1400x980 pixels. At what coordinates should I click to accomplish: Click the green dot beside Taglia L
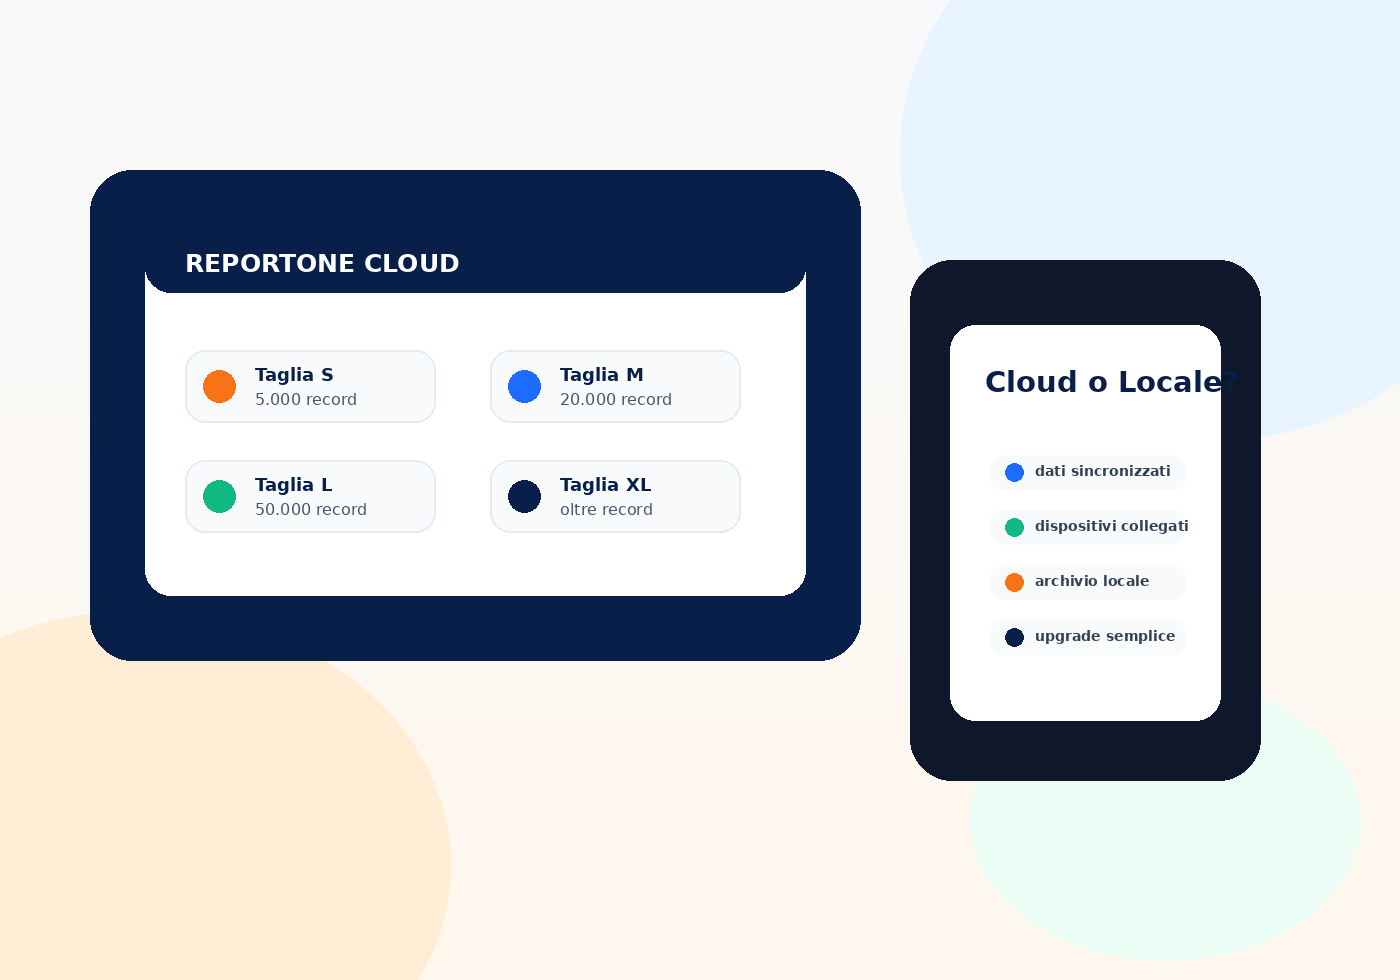click(219, 496)
